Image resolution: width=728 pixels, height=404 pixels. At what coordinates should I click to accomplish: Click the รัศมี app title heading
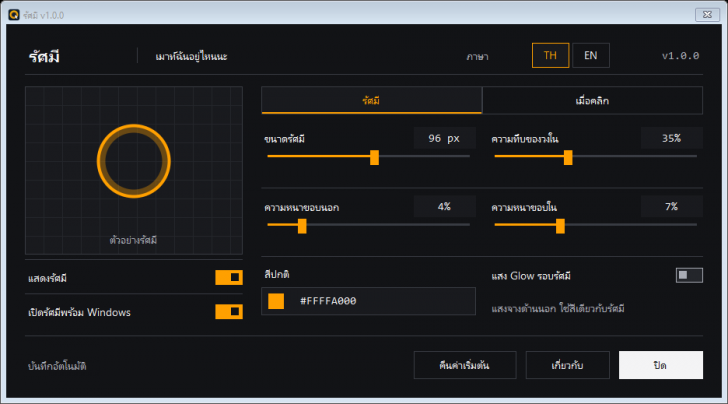pyautogui.click(x=44, y=57)
